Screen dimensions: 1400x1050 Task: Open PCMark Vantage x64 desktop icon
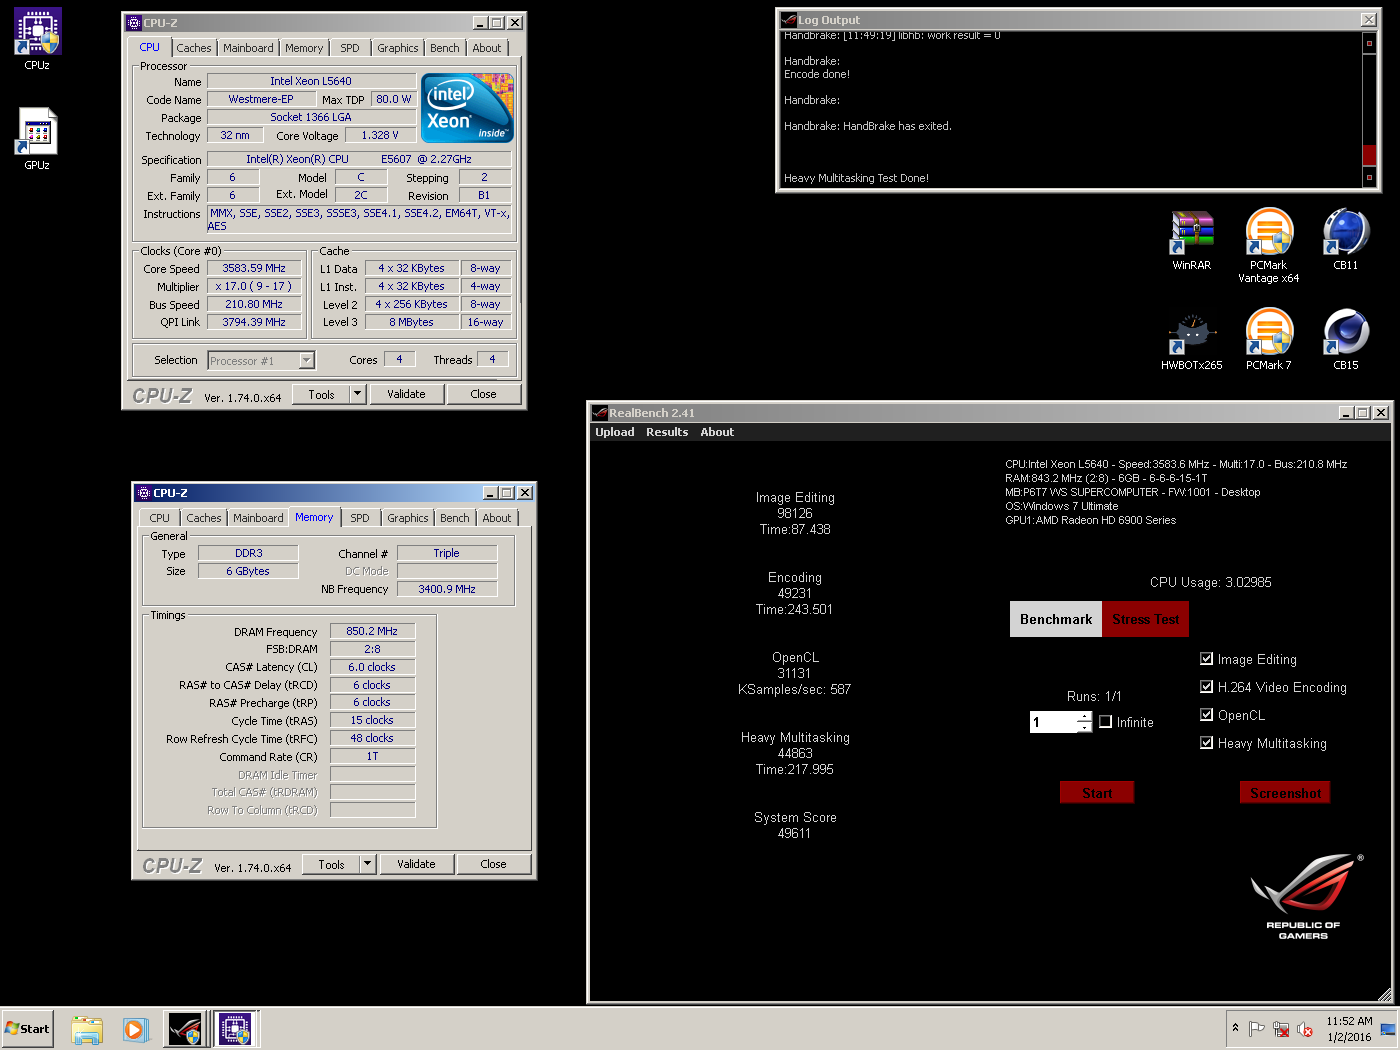click(1269, 246)
